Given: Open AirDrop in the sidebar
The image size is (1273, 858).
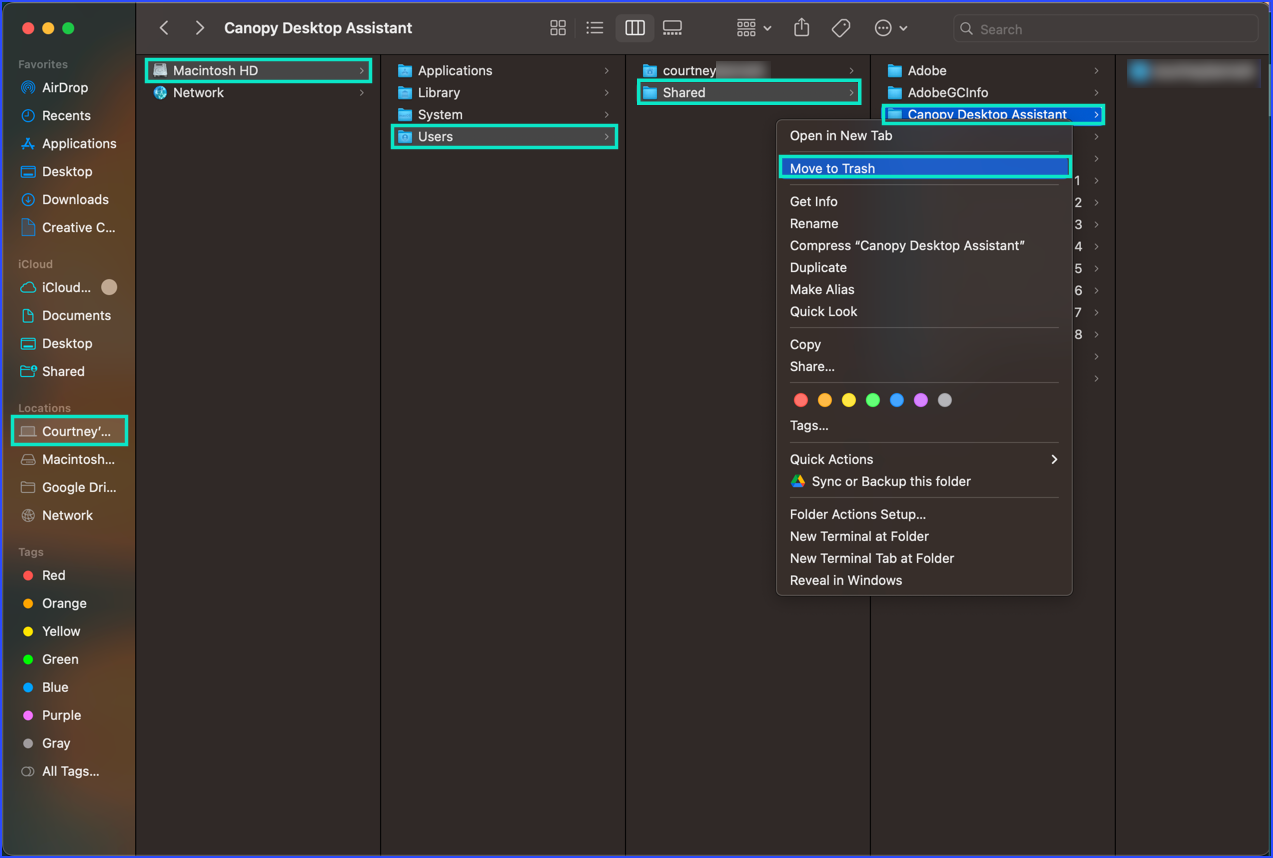Looking at the screenshot, I should (x=66, y=88).
